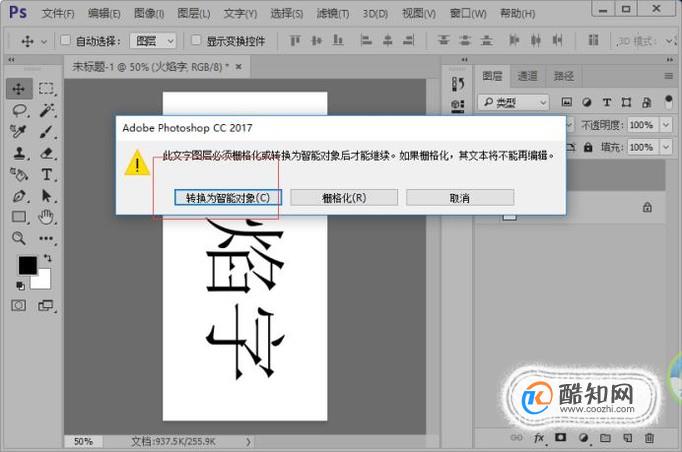Toggle the layer filtering switch

point(669,102)
